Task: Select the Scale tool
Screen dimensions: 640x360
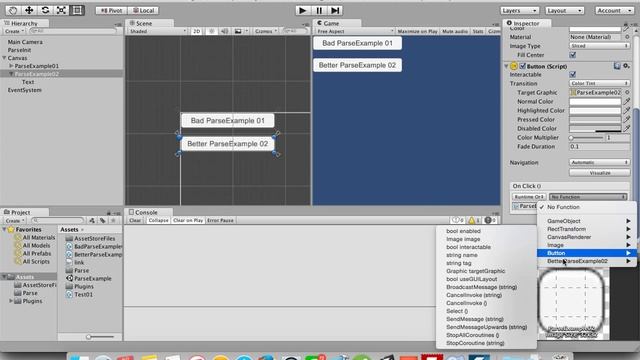Action: [x=61, y=10]
